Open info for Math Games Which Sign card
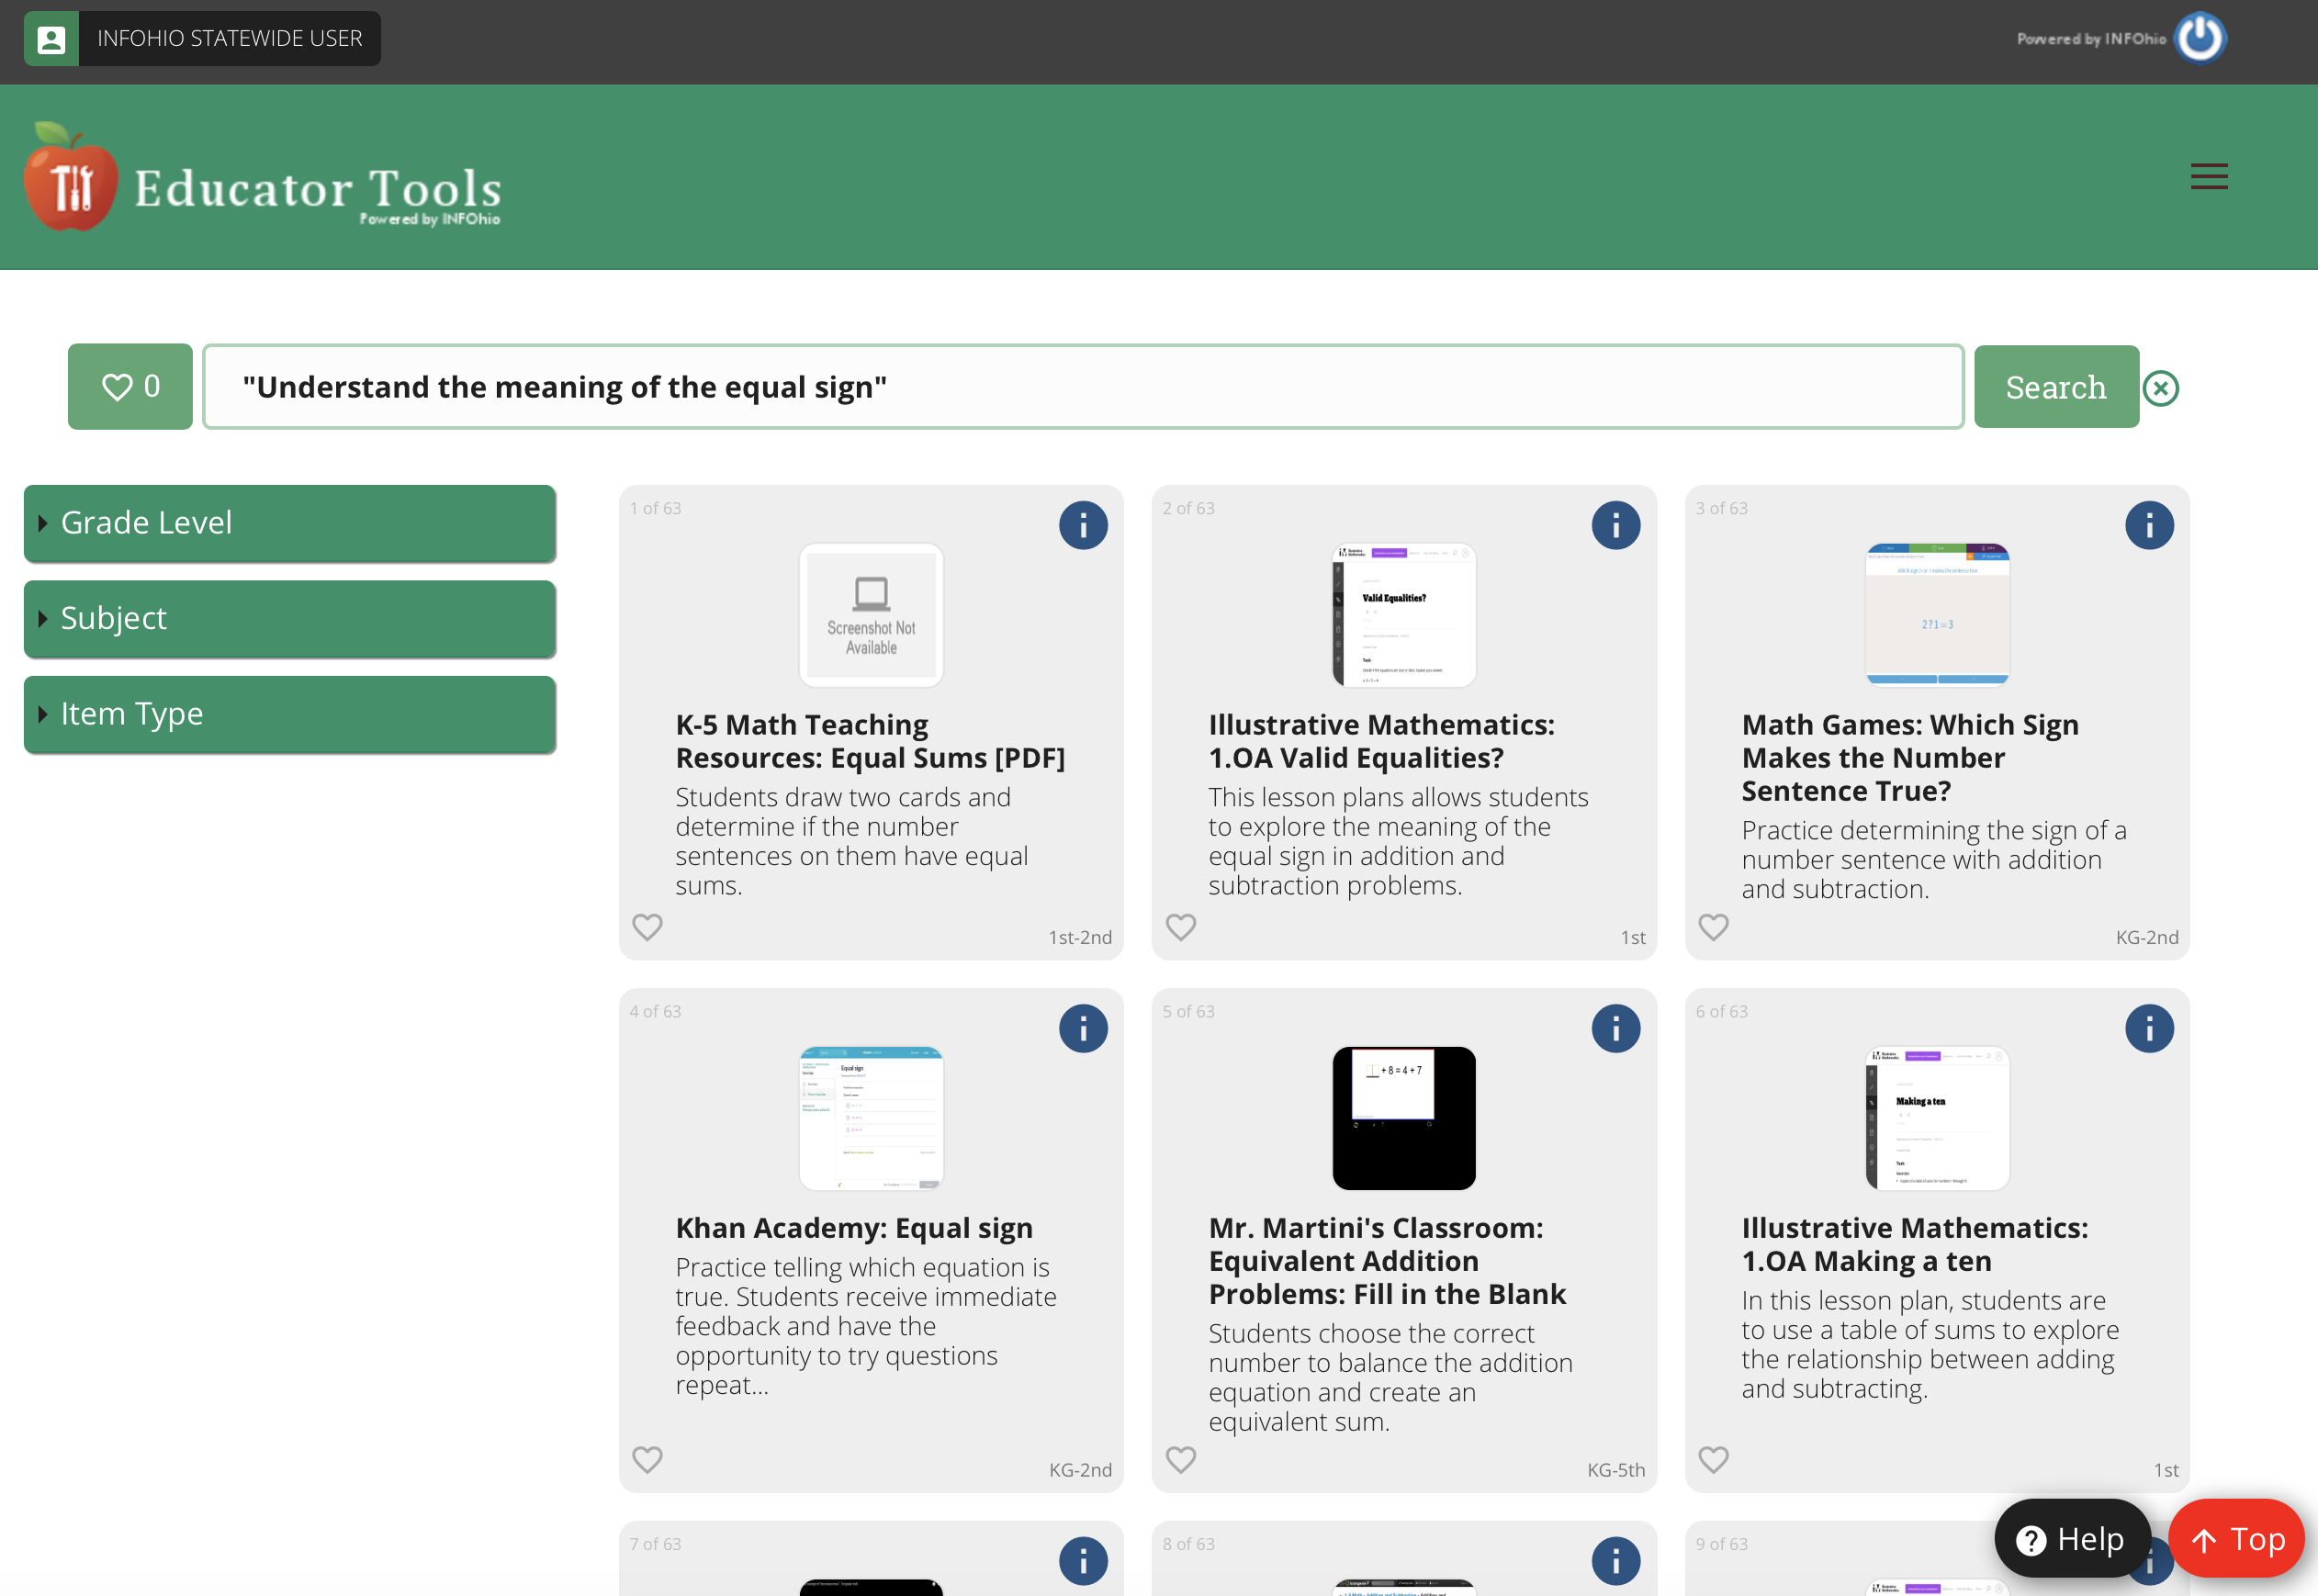Viewport: 2318px width, 1596px height. (x=2149, y=525)
